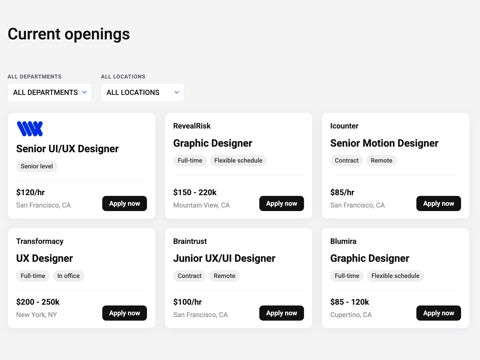
Task: Click the New York, NY location
Action: click(37, 315)
